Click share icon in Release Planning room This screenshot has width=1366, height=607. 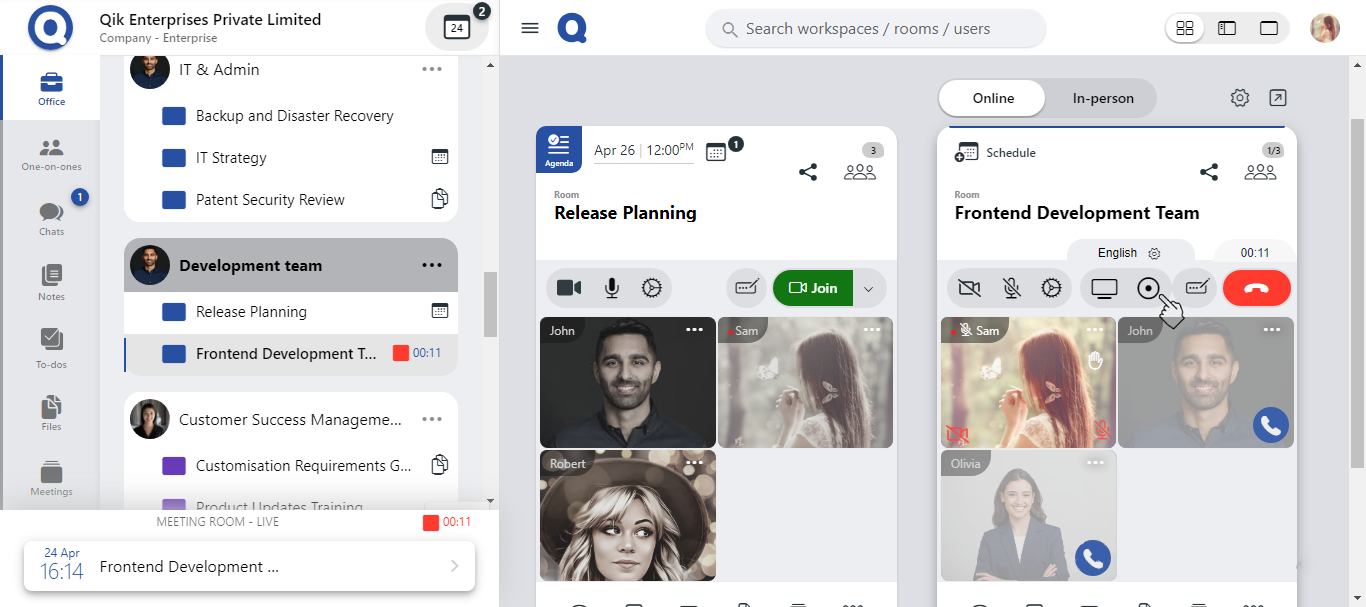pyautogui.click(x=808, y=172)
